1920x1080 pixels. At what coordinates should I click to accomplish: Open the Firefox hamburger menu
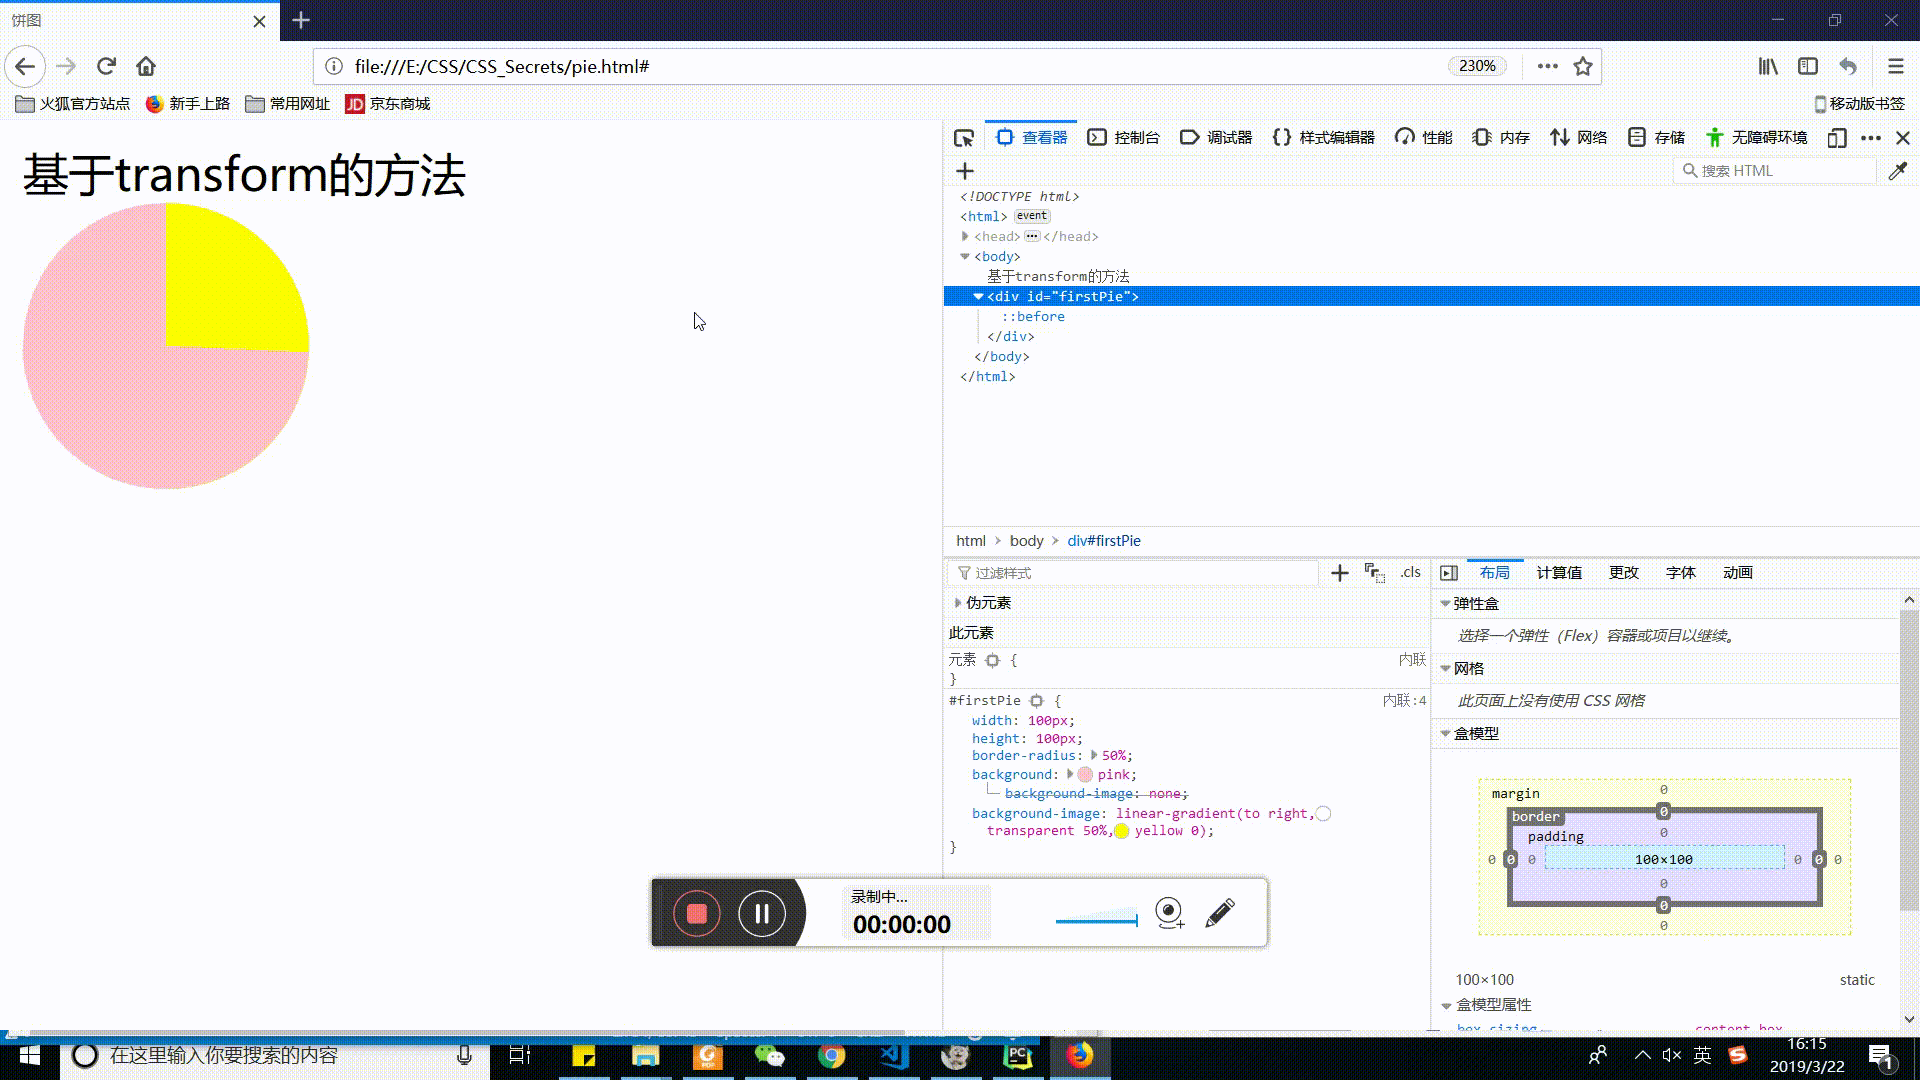tap(1896, 66)
